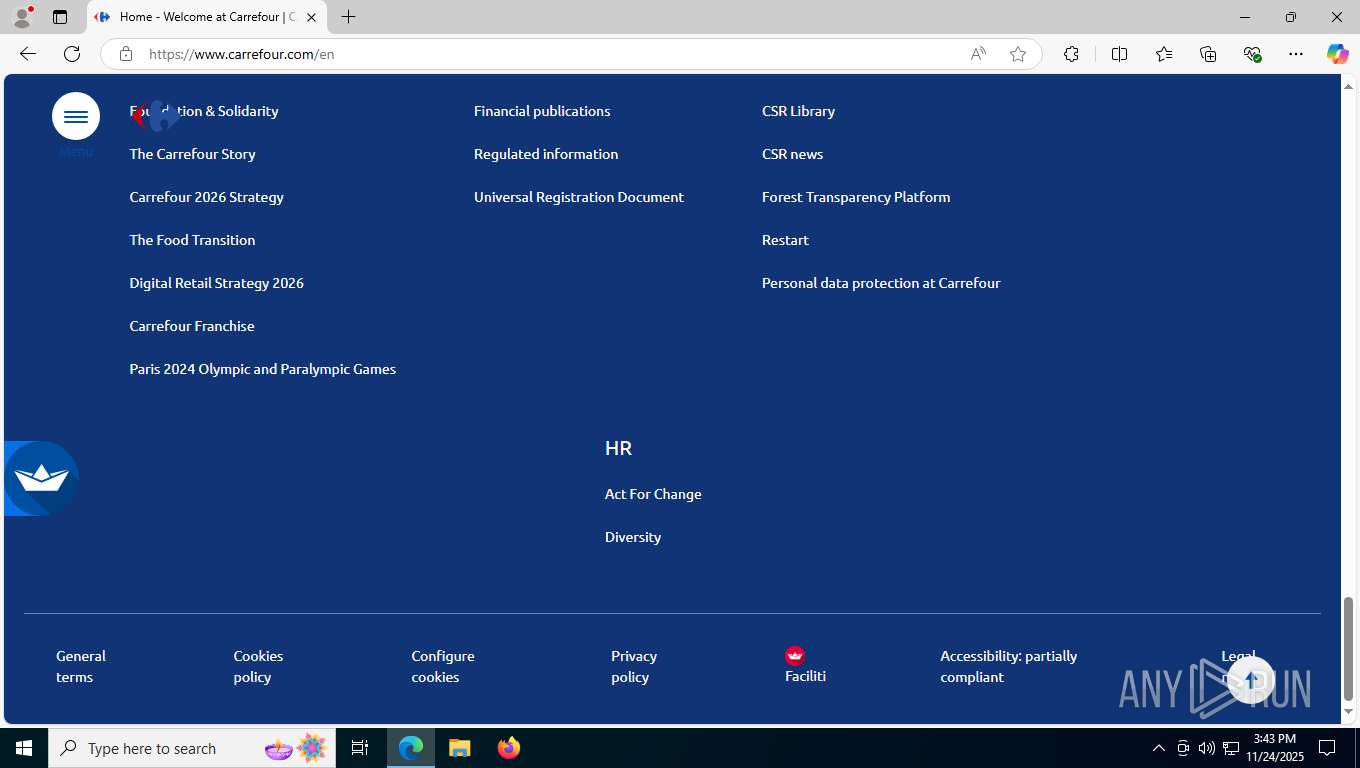Open Carrefour 2026 Strategy link
This screenshot has height=768, width=1360.
(x=206, y=197)
